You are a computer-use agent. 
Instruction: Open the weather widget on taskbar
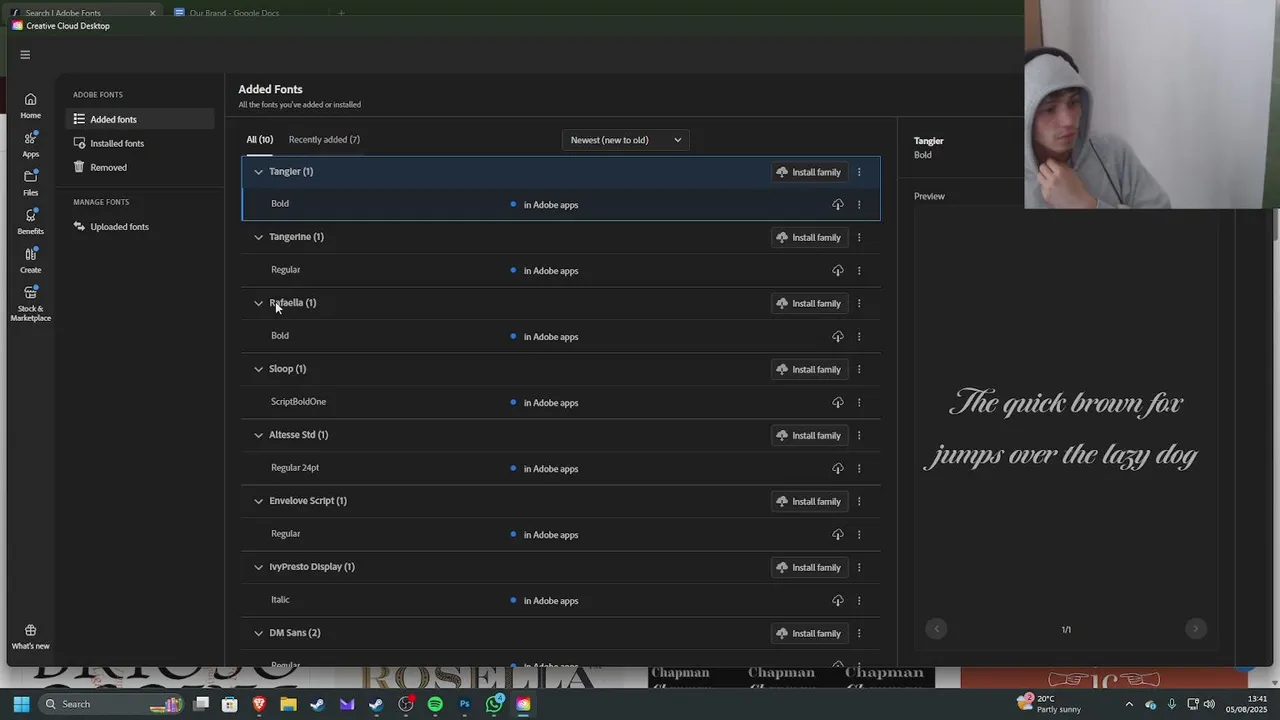pos(1049,704)
